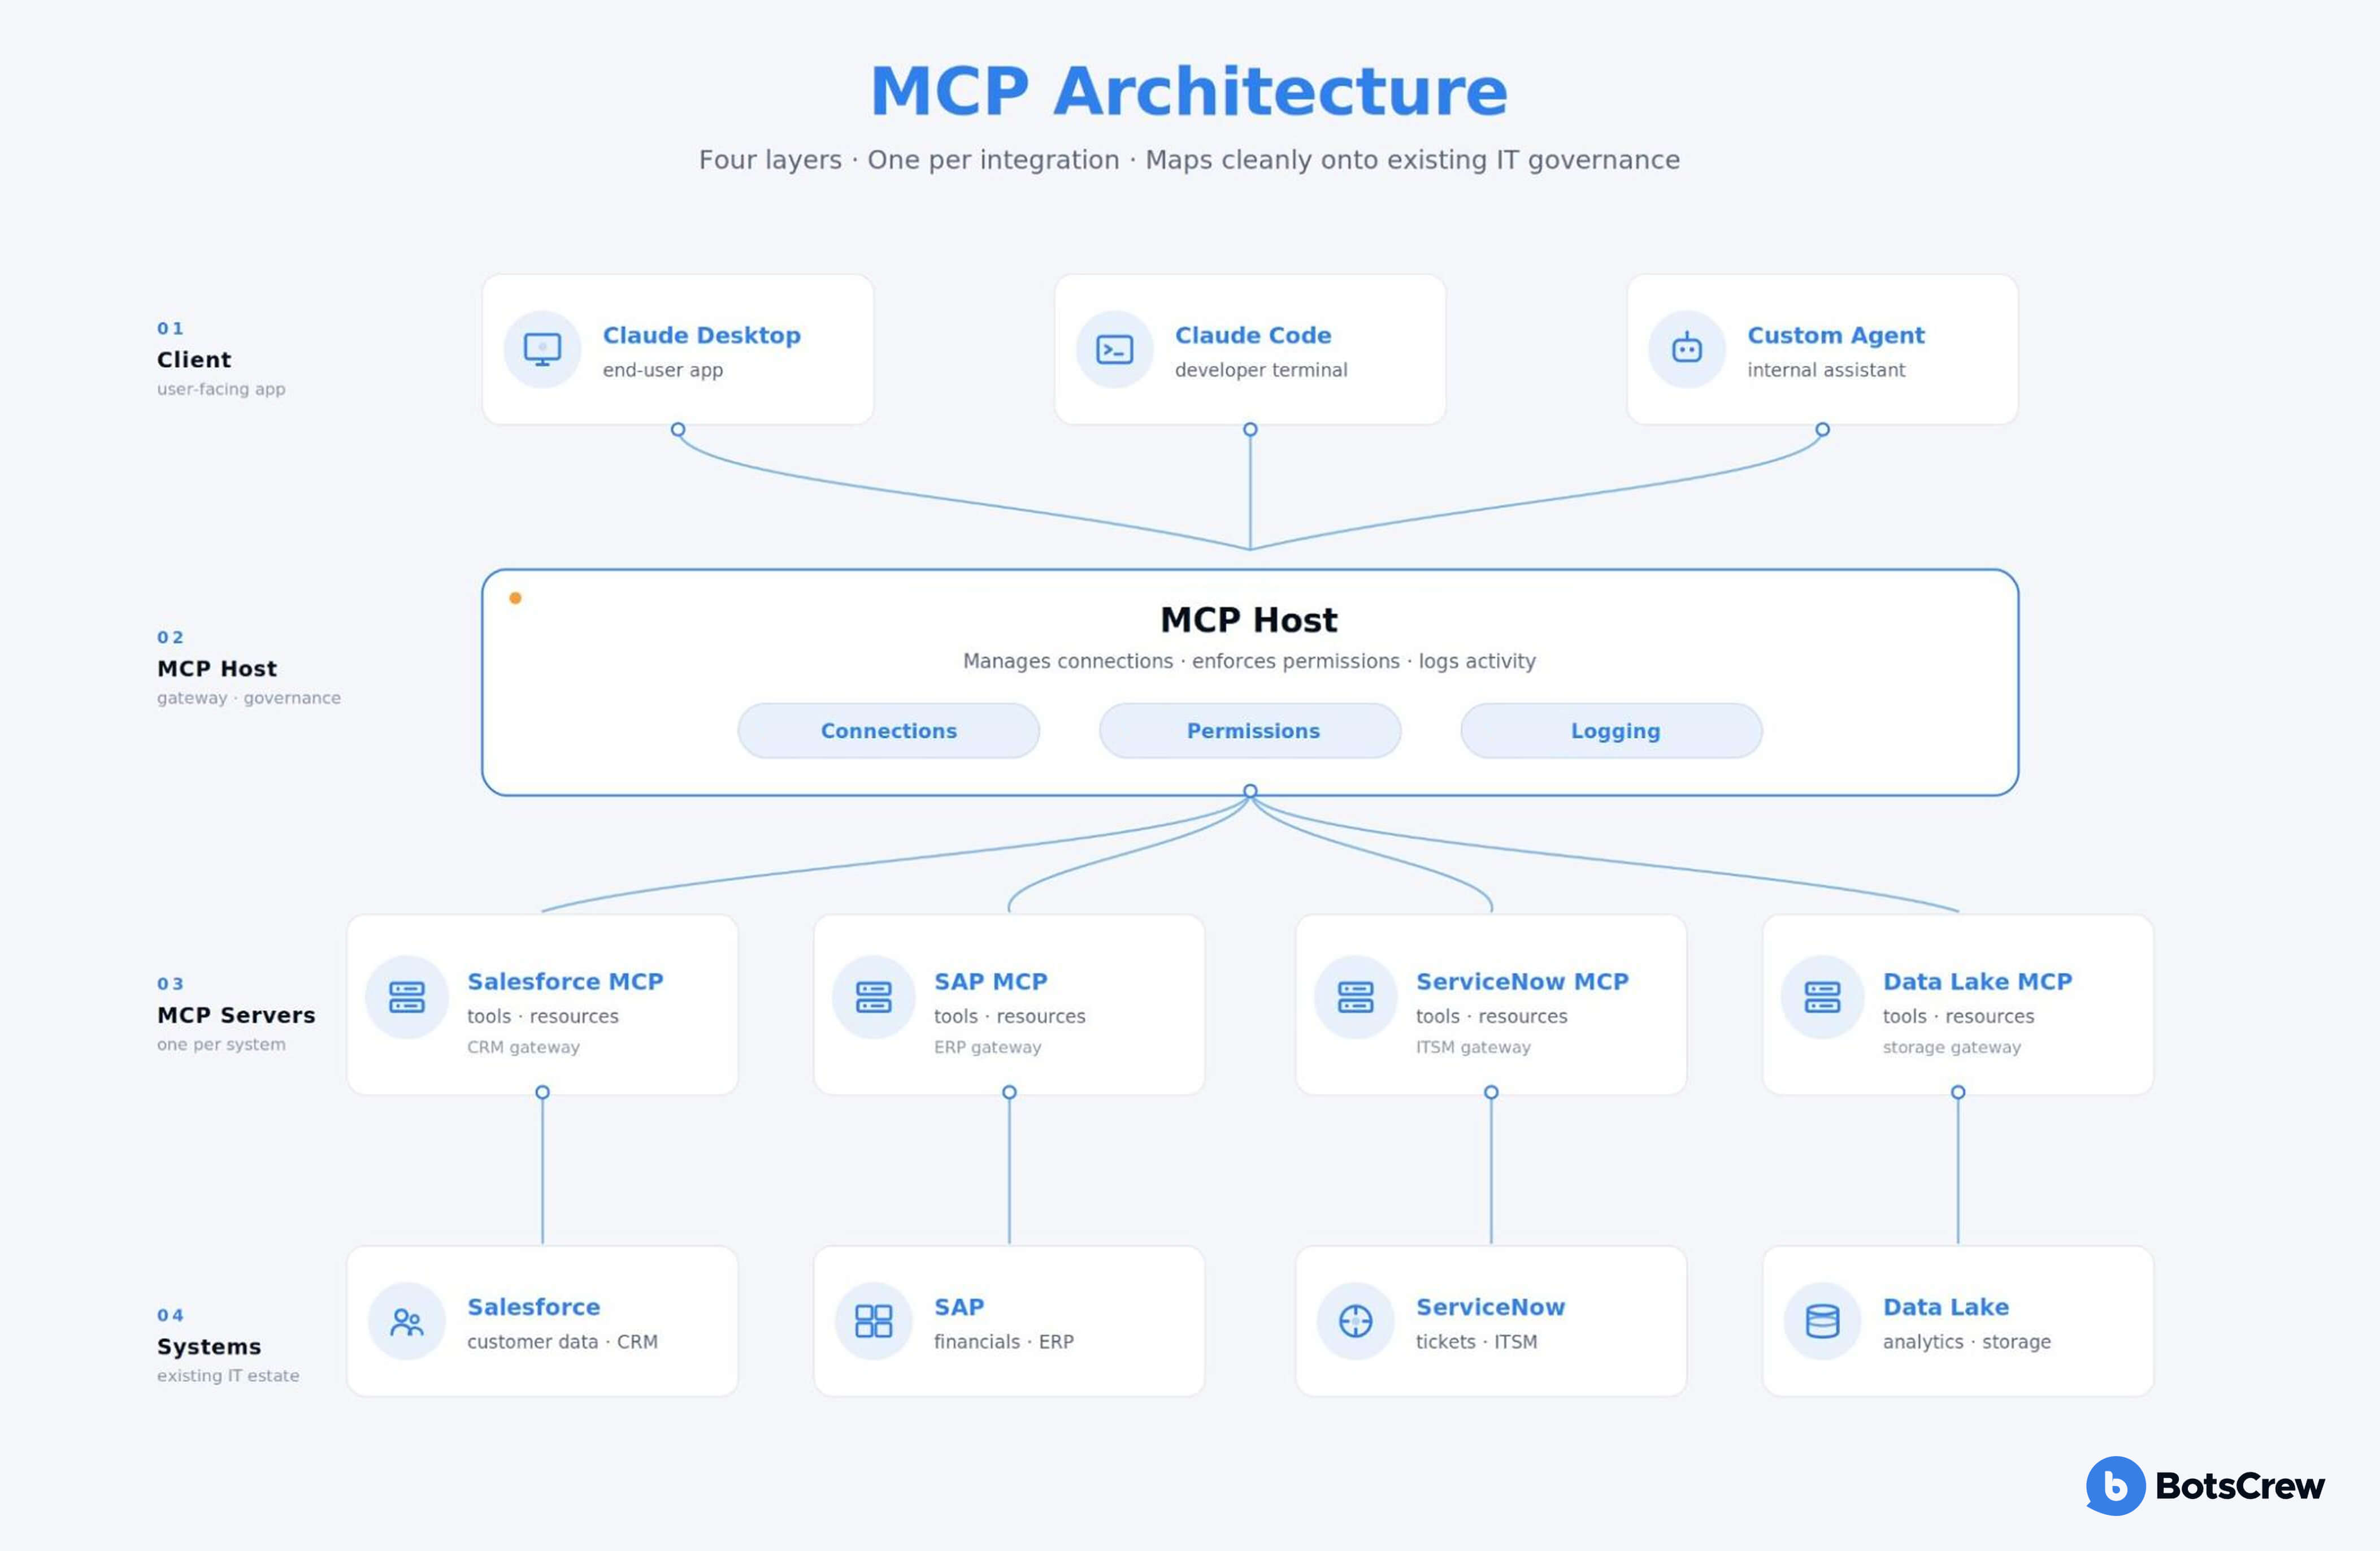Click the Data Lake MCP server icon
This screenshot has height=1551, width=2380.
pos(1822,997)
